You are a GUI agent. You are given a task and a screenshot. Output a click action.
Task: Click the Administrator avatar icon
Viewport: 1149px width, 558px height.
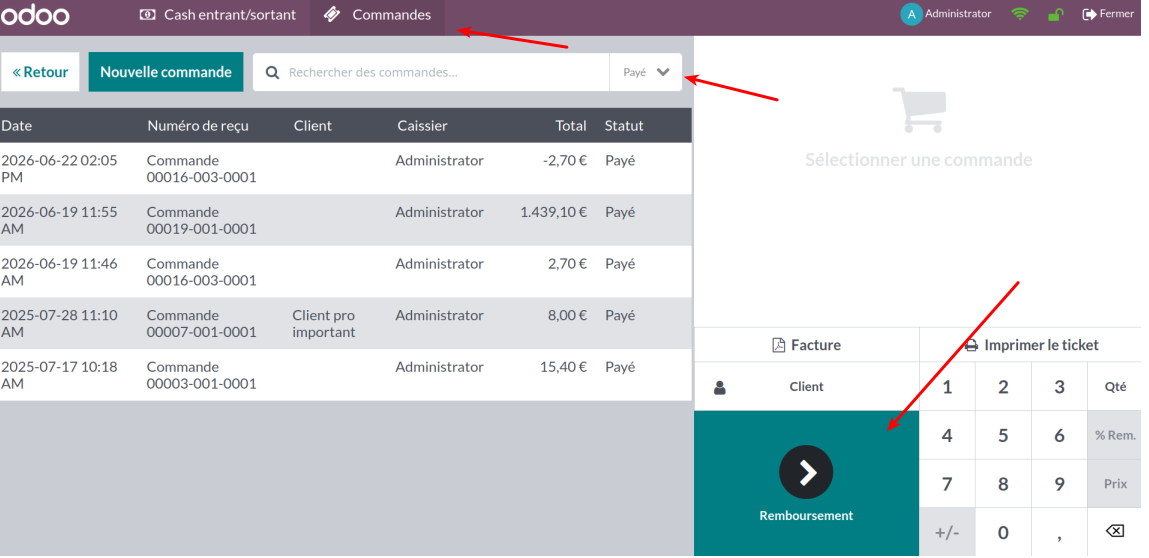tap(911, 15)
